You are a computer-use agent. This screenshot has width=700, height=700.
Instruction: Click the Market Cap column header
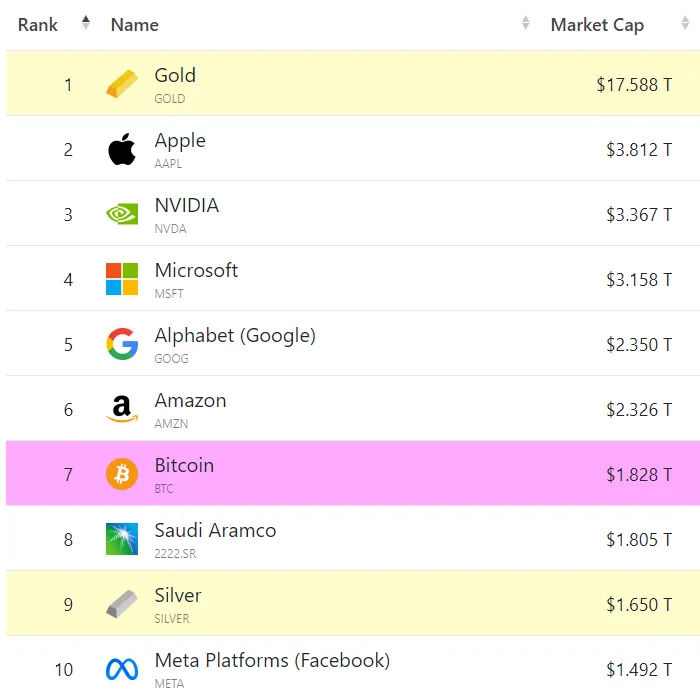coord(597,25)
